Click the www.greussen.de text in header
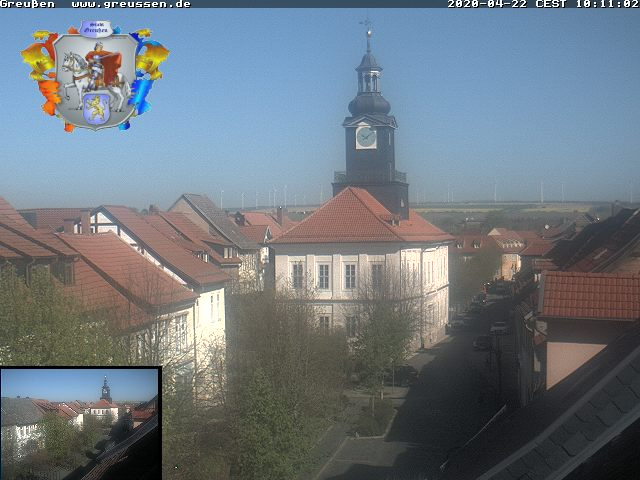The width and height of the screenshot is (640, 480). click(x=131, y=4)
